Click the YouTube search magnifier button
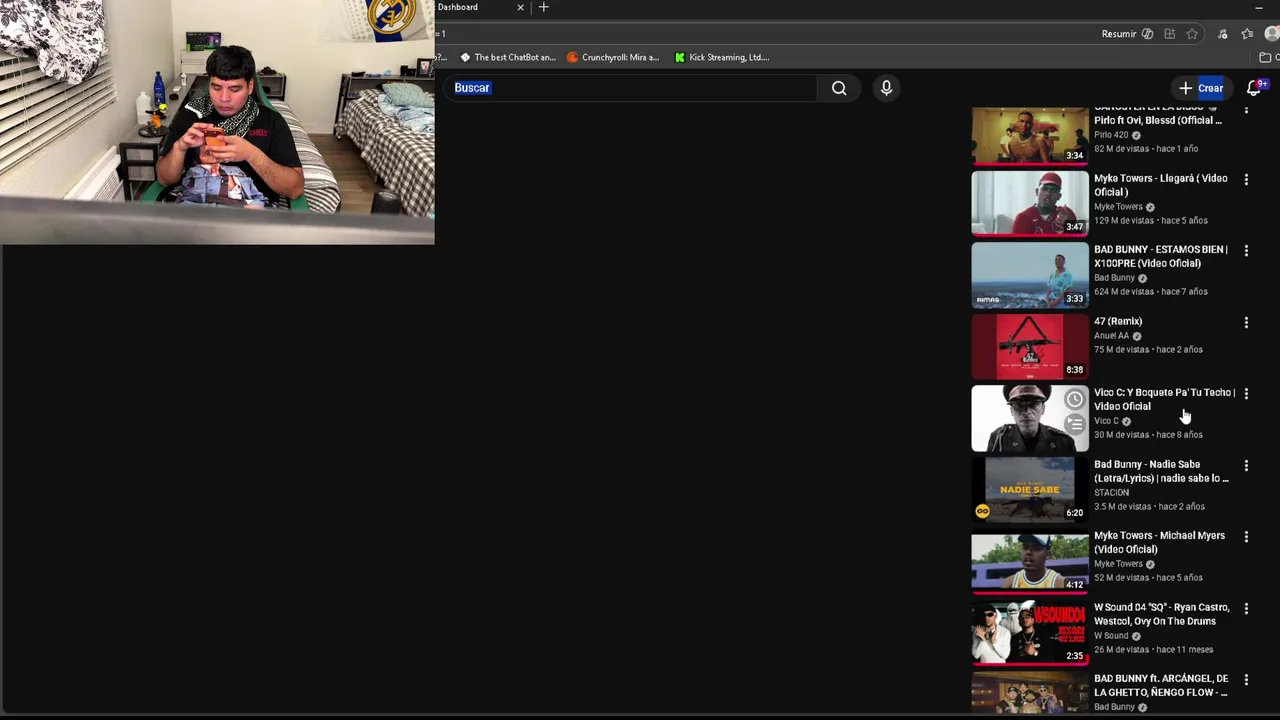The width and height of the screenshot is (1280, 720). 839,88
